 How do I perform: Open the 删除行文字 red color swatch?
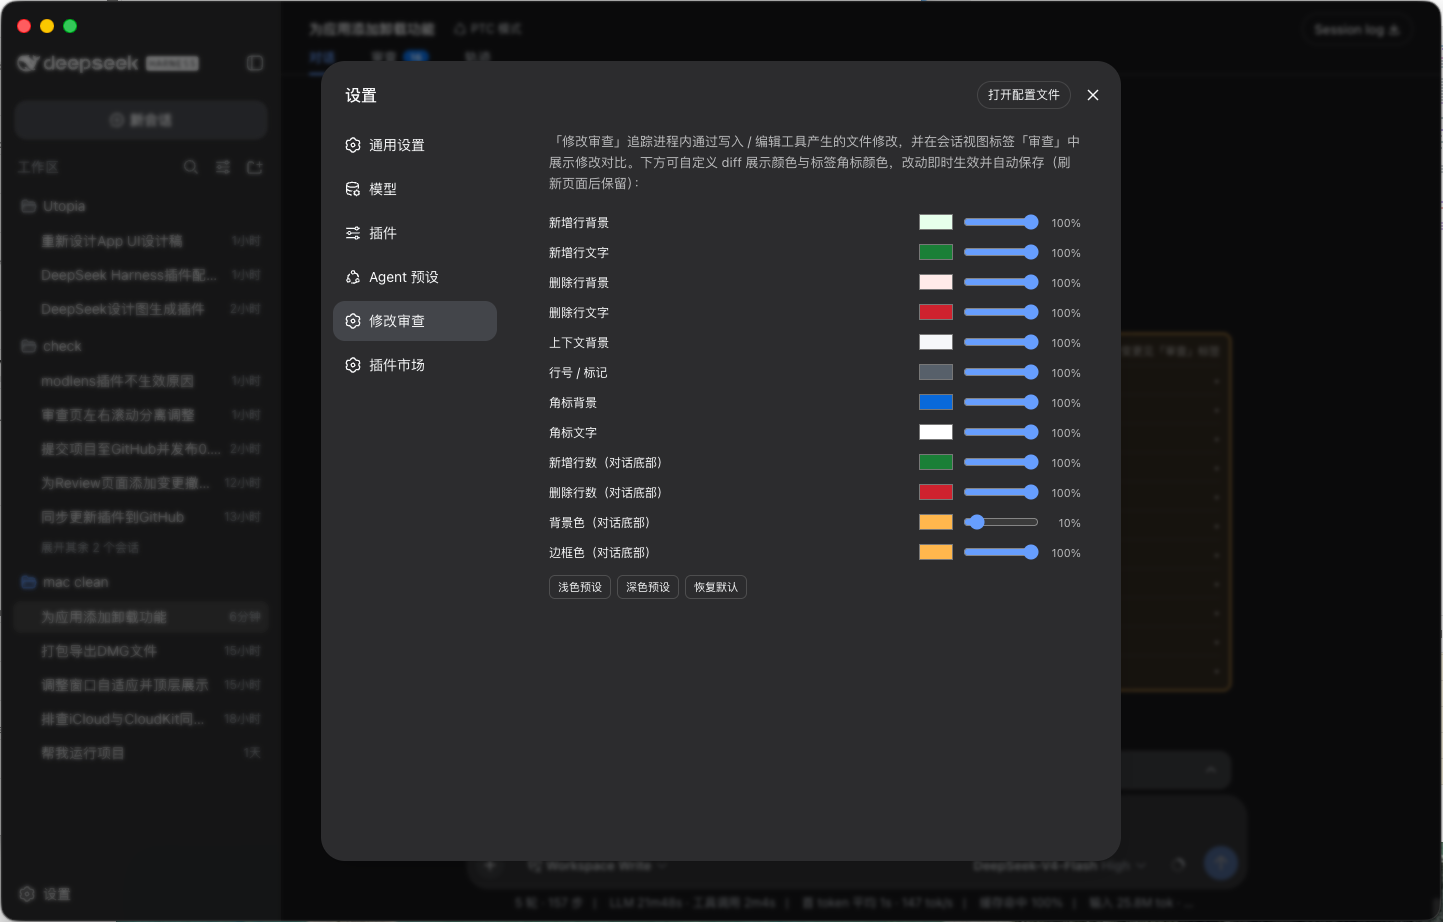pos(936,312)
